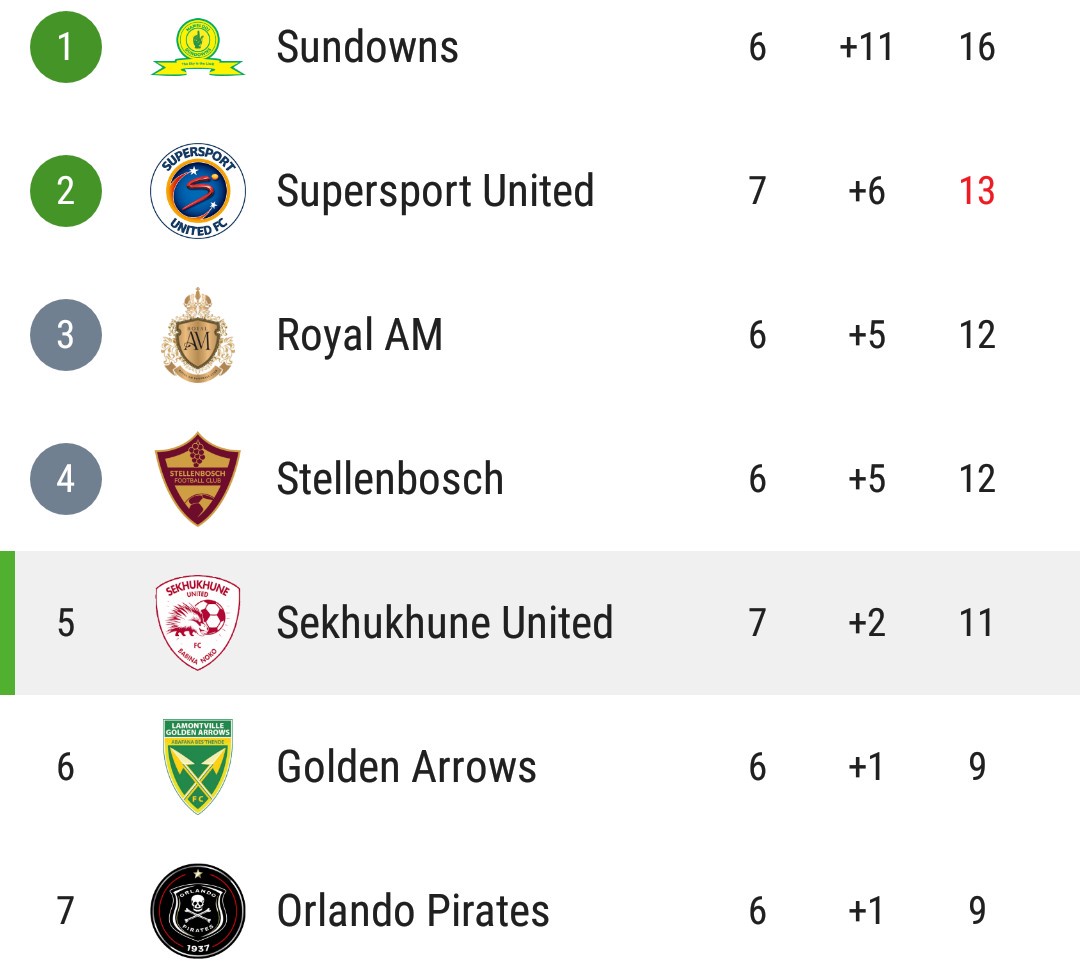Open the Golden Arrows club badge
Screen dimensions: 1080x961
198,767
